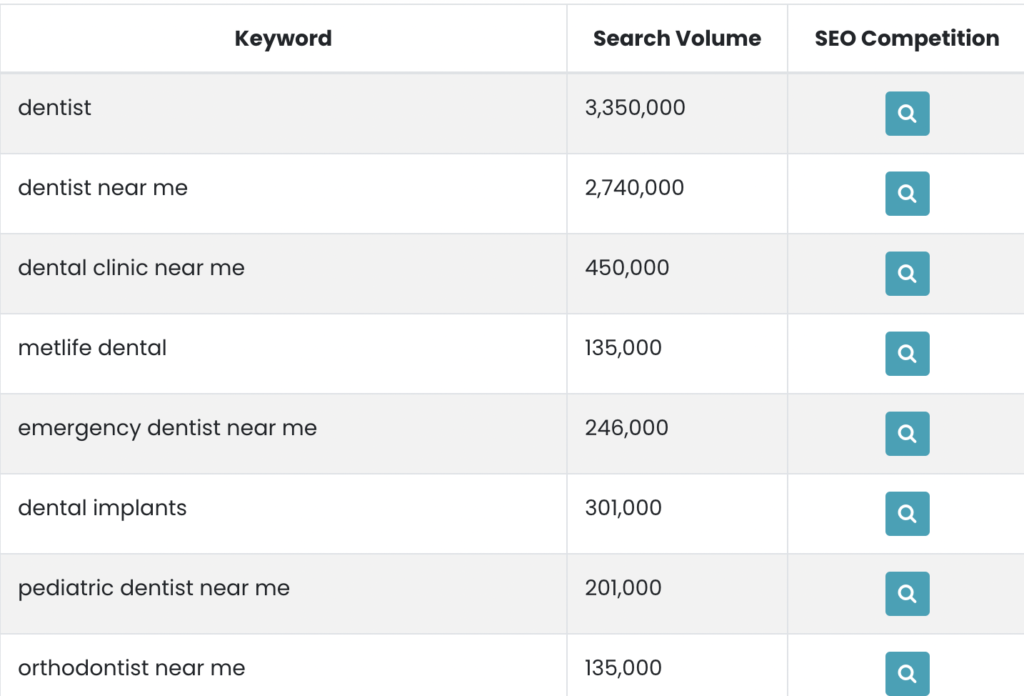
Task: Click the 'dental clinic near me' keyword
Action: tap(131, 268)
